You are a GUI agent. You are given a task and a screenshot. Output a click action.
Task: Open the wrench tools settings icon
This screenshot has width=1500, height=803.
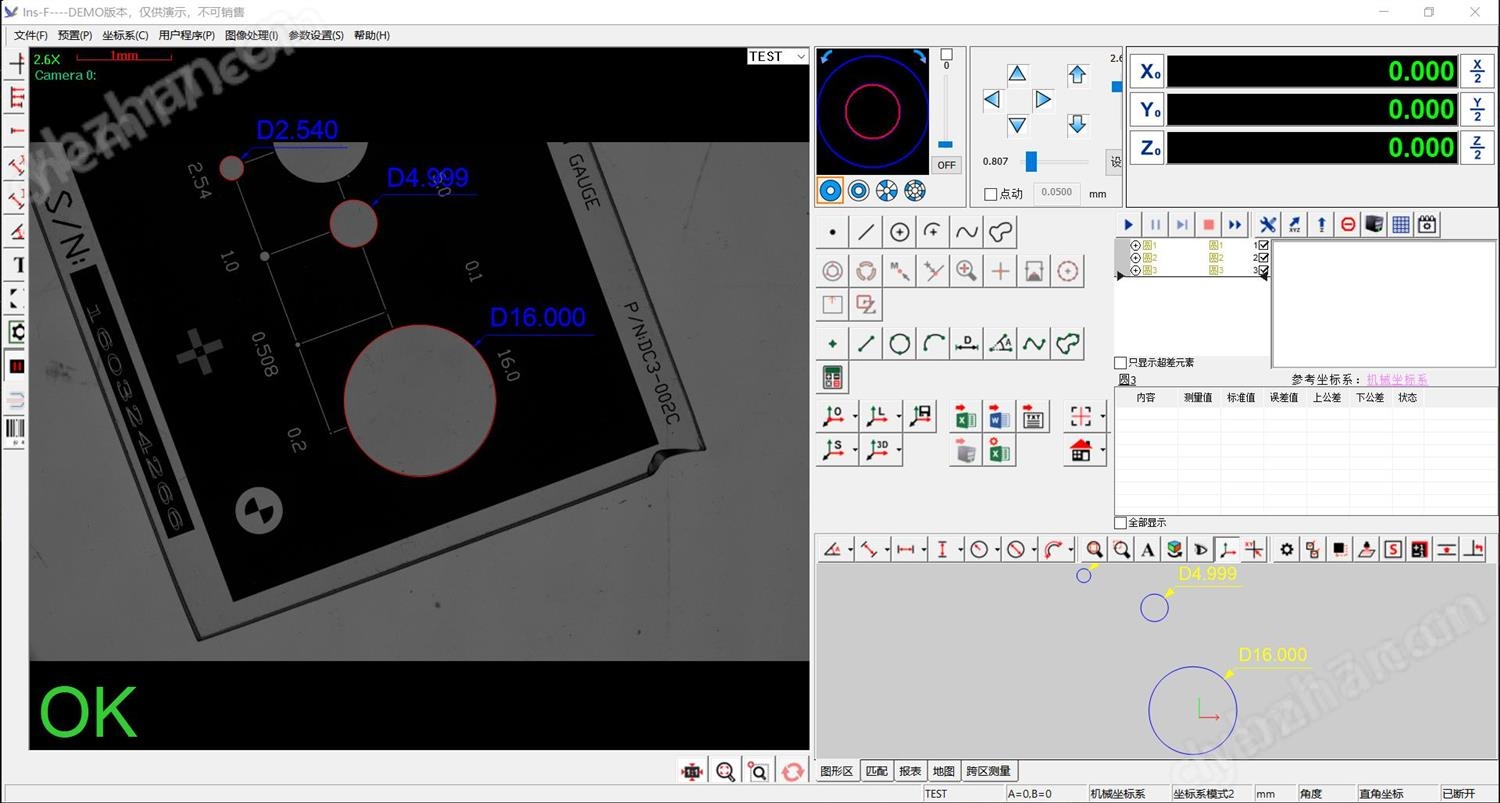tap(1267, 225)
